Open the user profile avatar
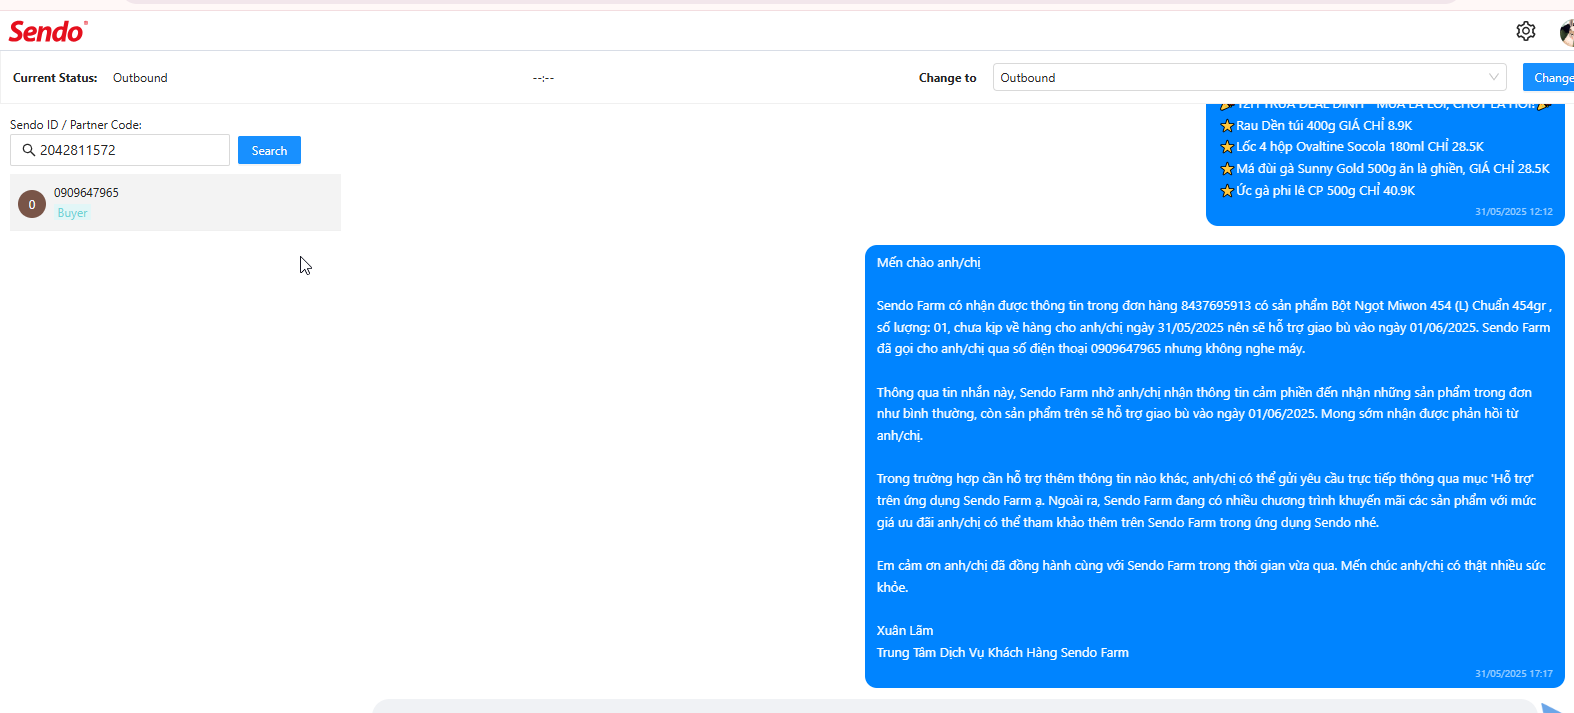1574x713 pixels. point(1567,32)
